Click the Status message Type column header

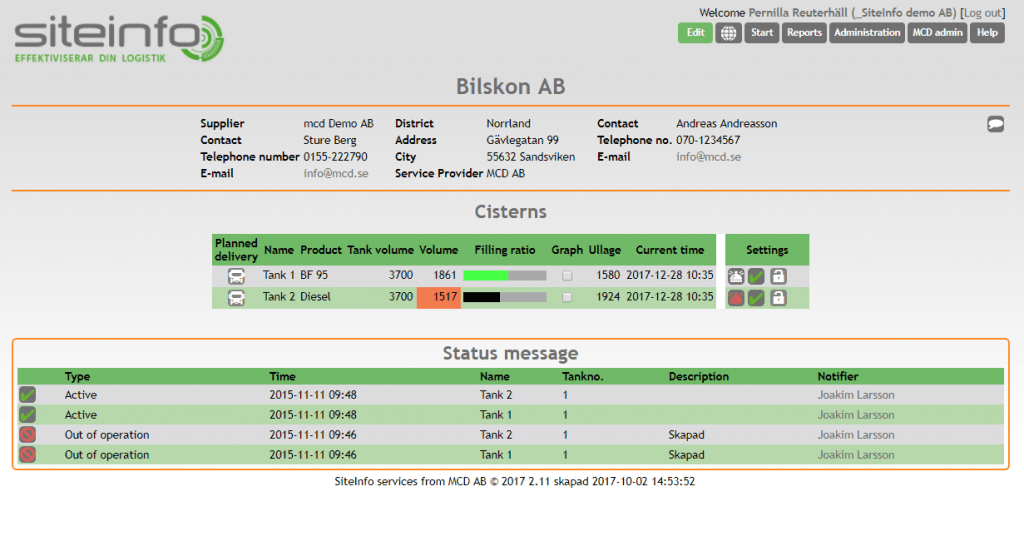pos(77,377)
